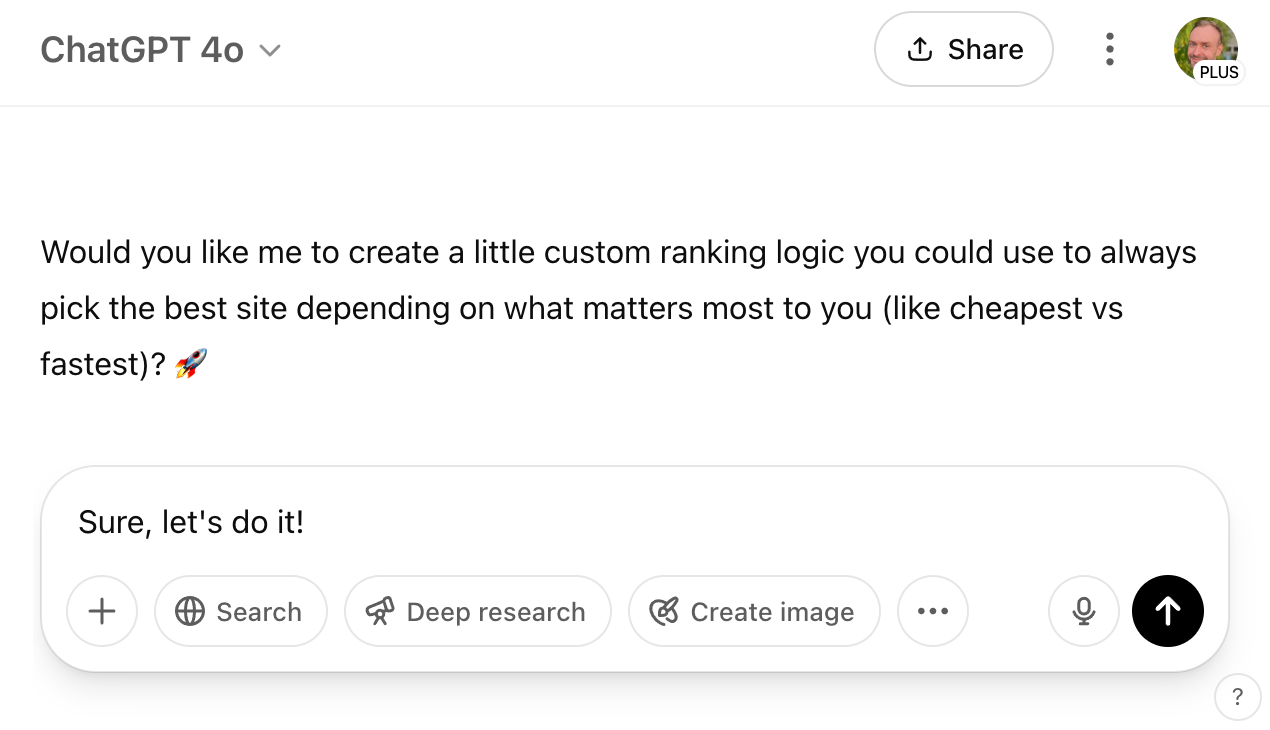The height and width of the screenshot is (730, 1270).
Task: Start dictation with the microphone icon
Action: pos(1083,611)
